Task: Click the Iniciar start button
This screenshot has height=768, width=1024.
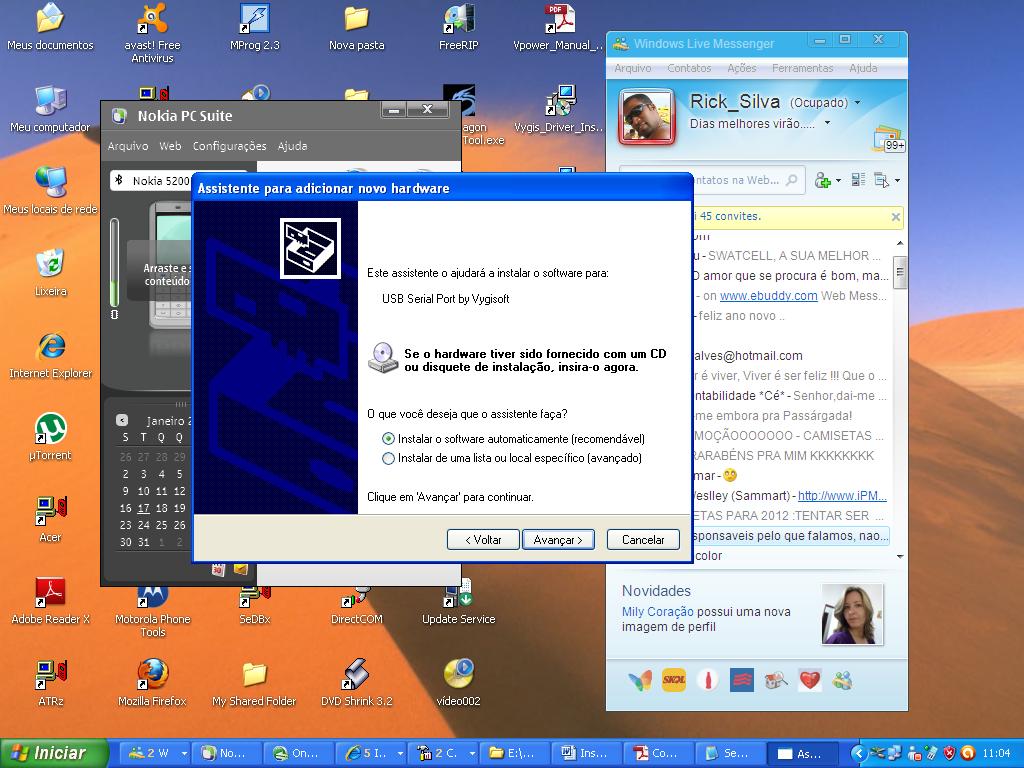Action: pos(54,754)
